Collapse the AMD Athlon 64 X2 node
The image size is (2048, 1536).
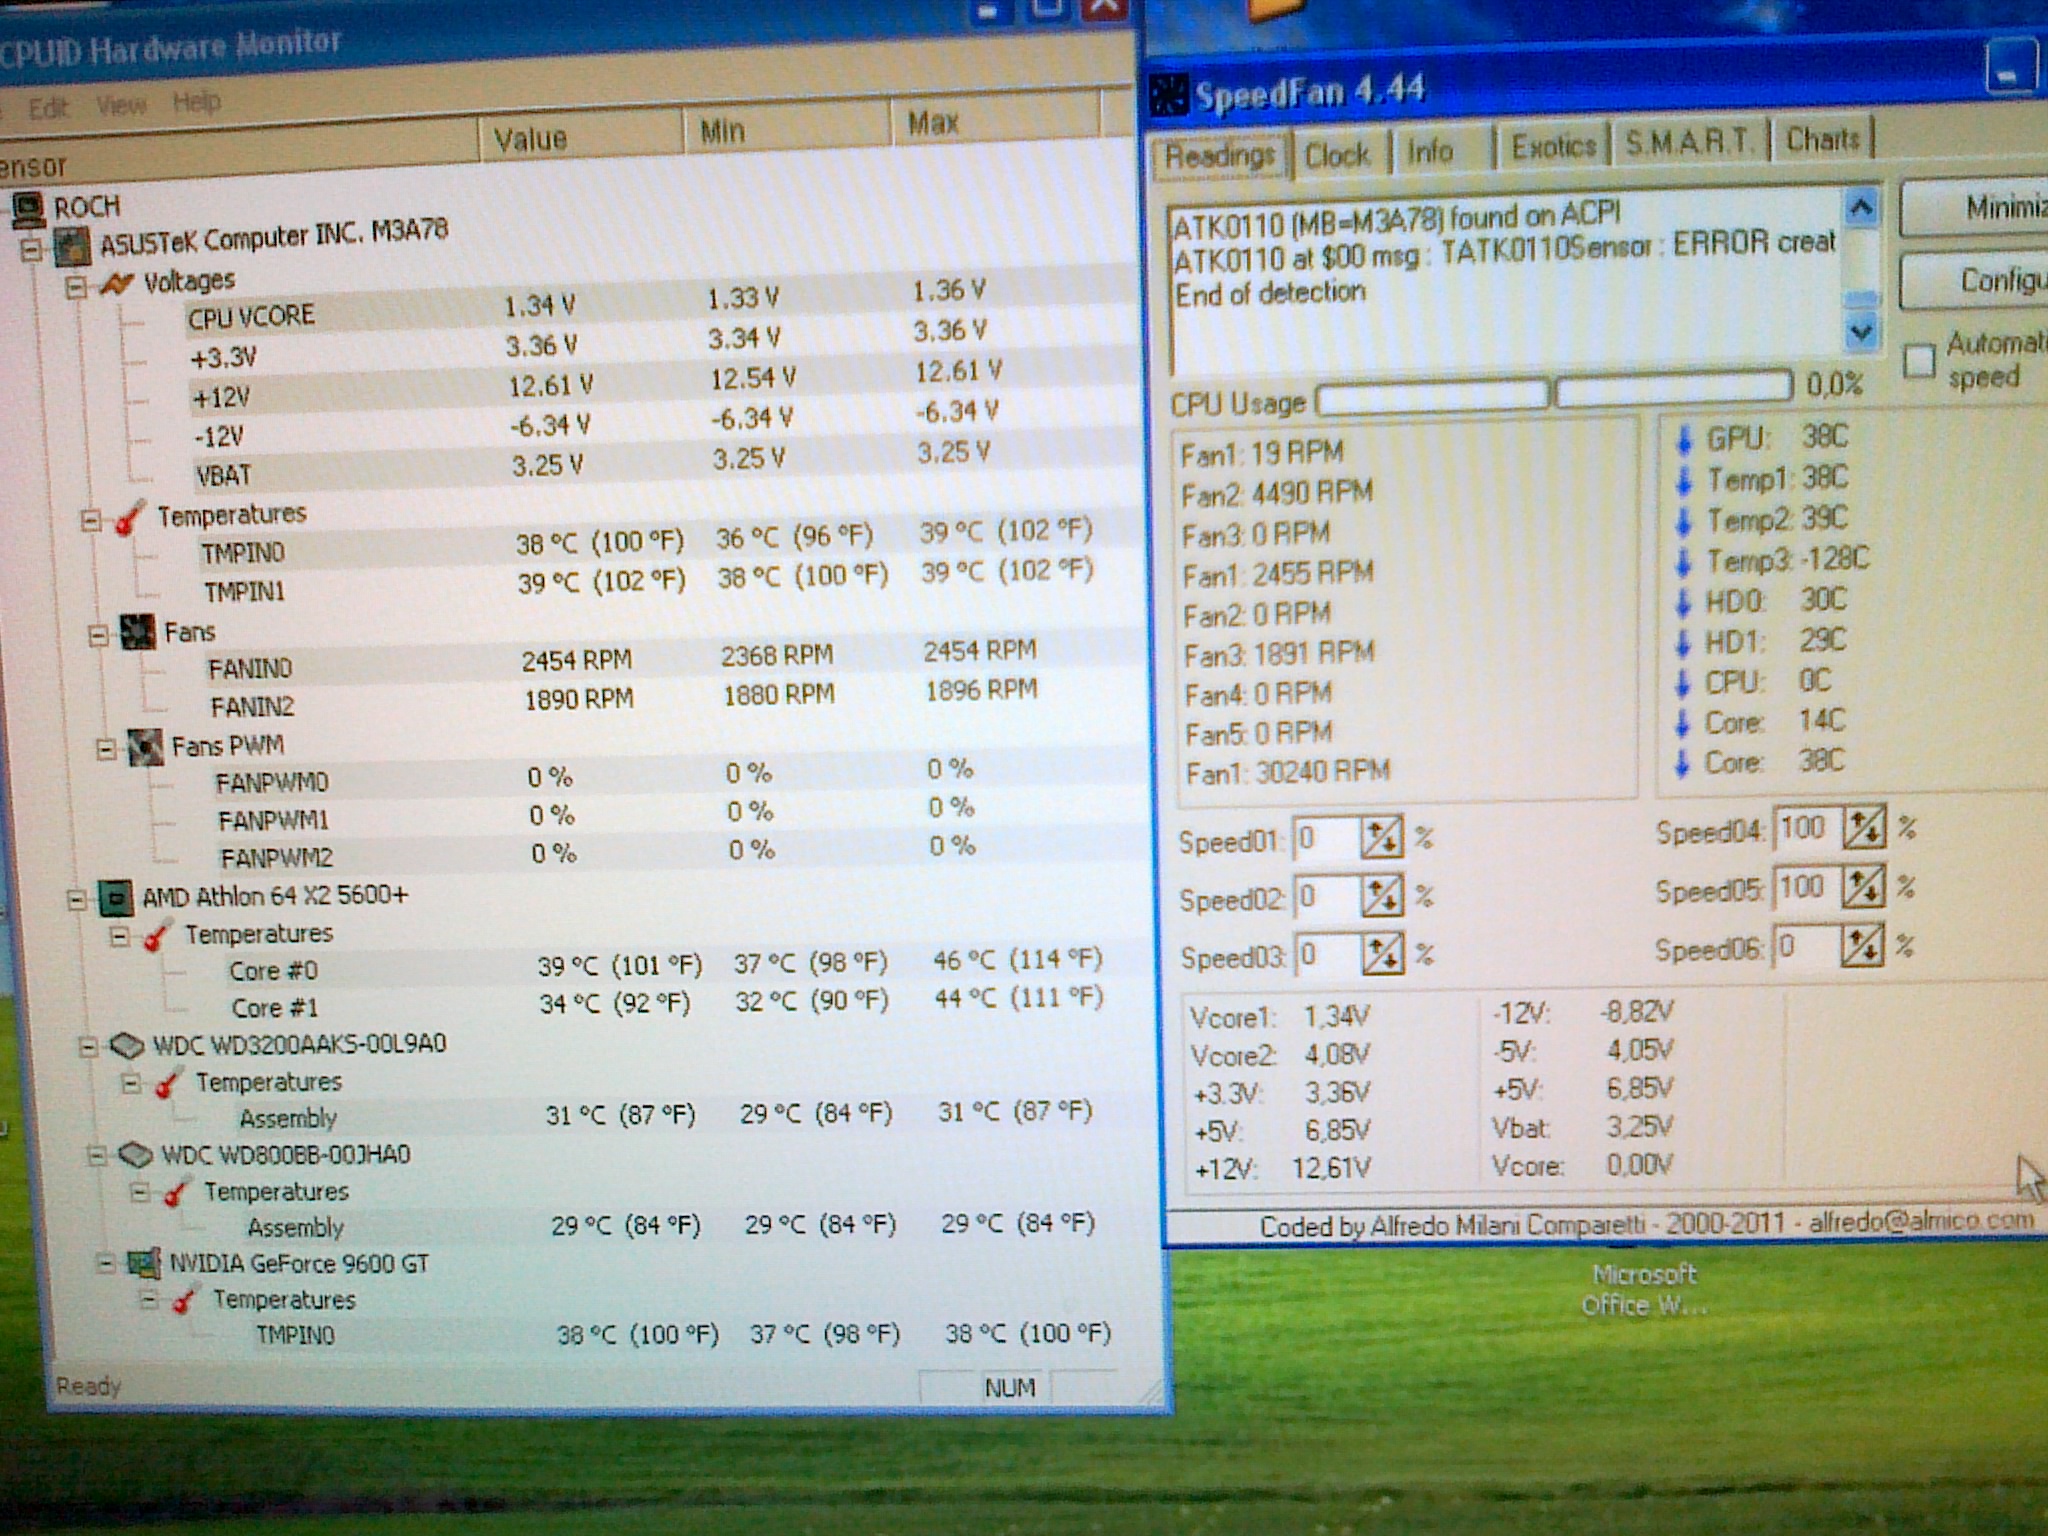76,899
